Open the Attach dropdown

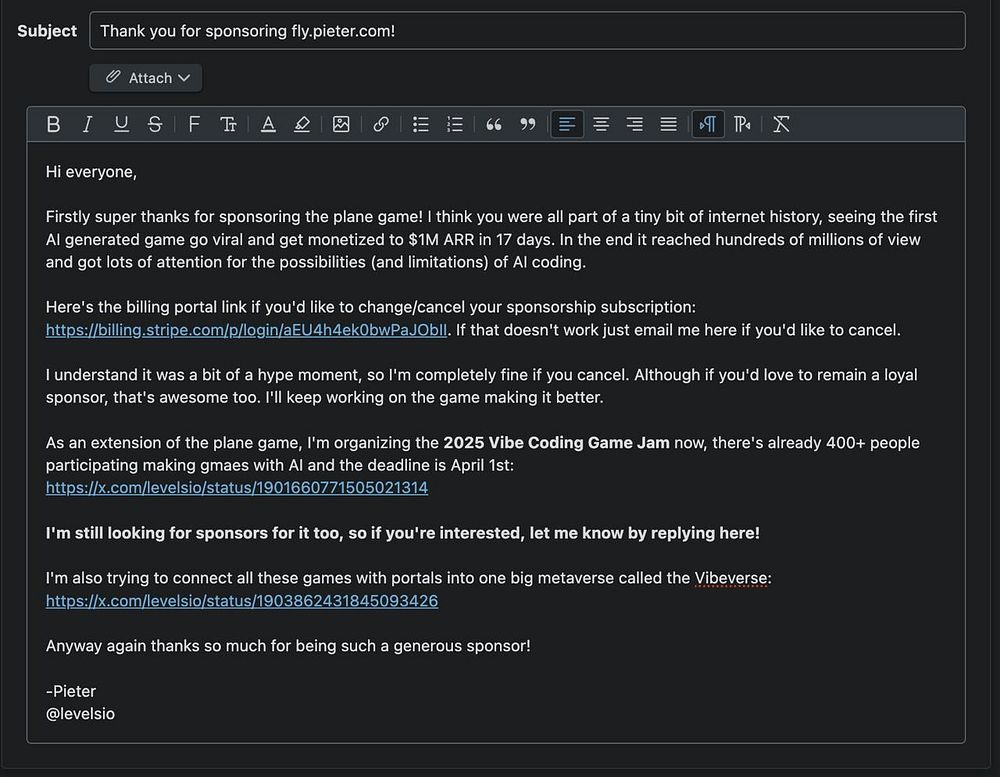tap(146, 78)
